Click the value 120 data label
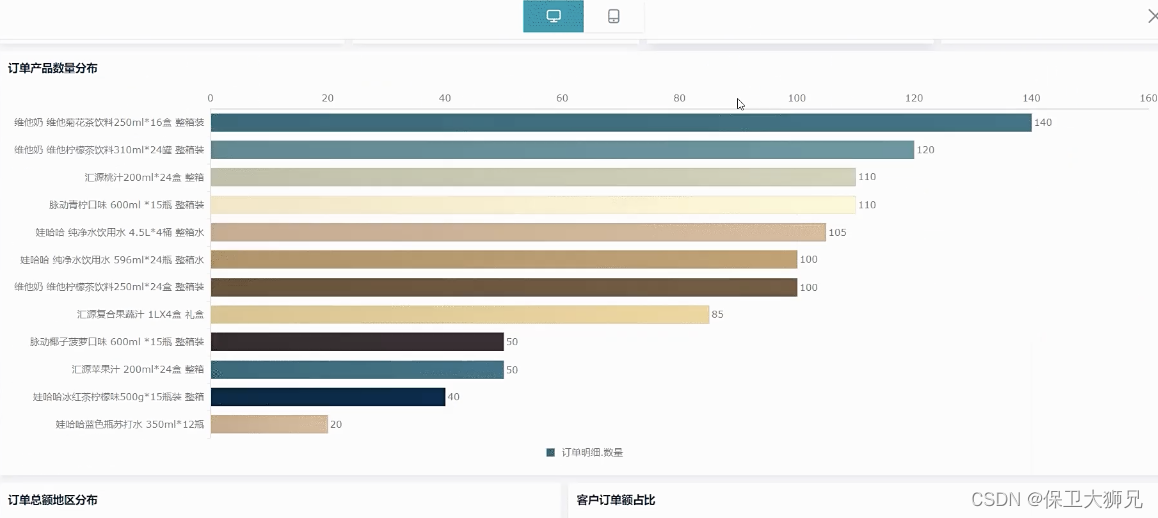The height and width of the screenshot is (518, 1158). (x=925, y=150)
